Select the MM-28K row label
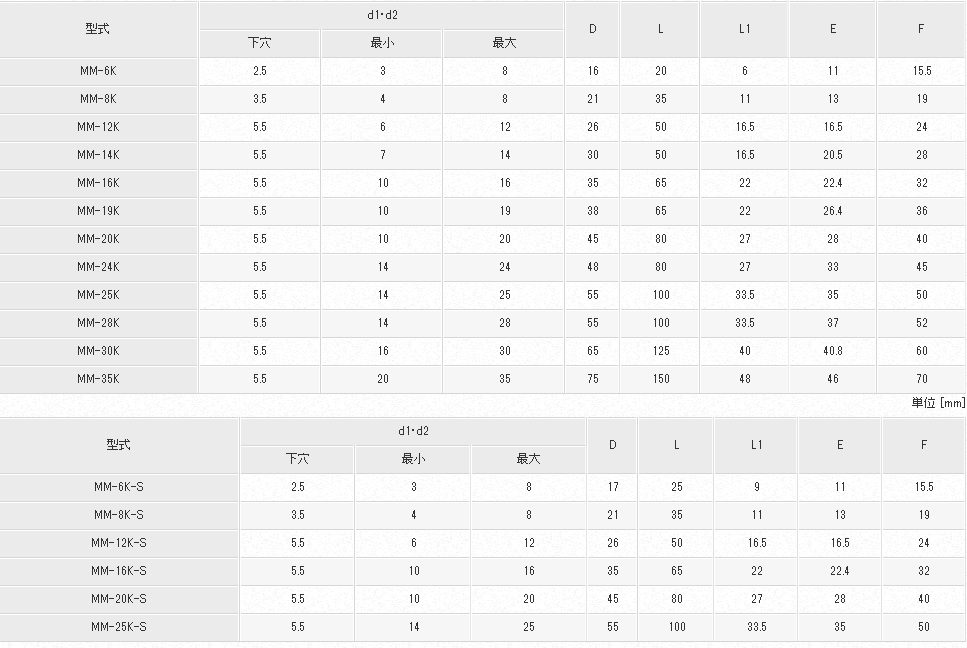The width and height of the screenshot is (967, 648). 98,323
